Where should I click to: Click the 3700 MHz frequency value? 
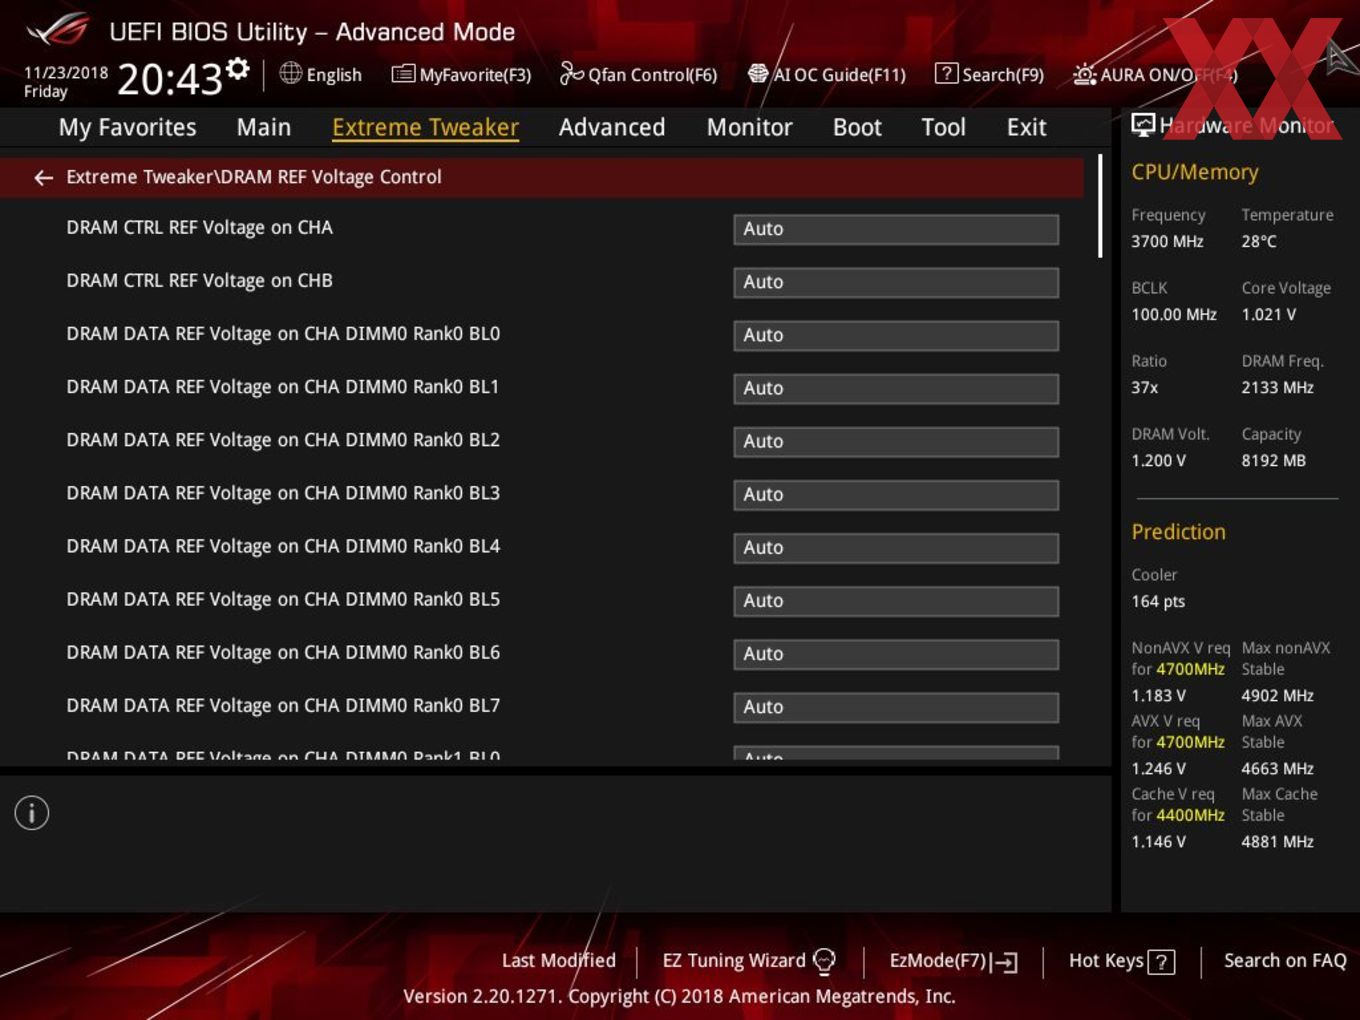(x=1167, y=241)
